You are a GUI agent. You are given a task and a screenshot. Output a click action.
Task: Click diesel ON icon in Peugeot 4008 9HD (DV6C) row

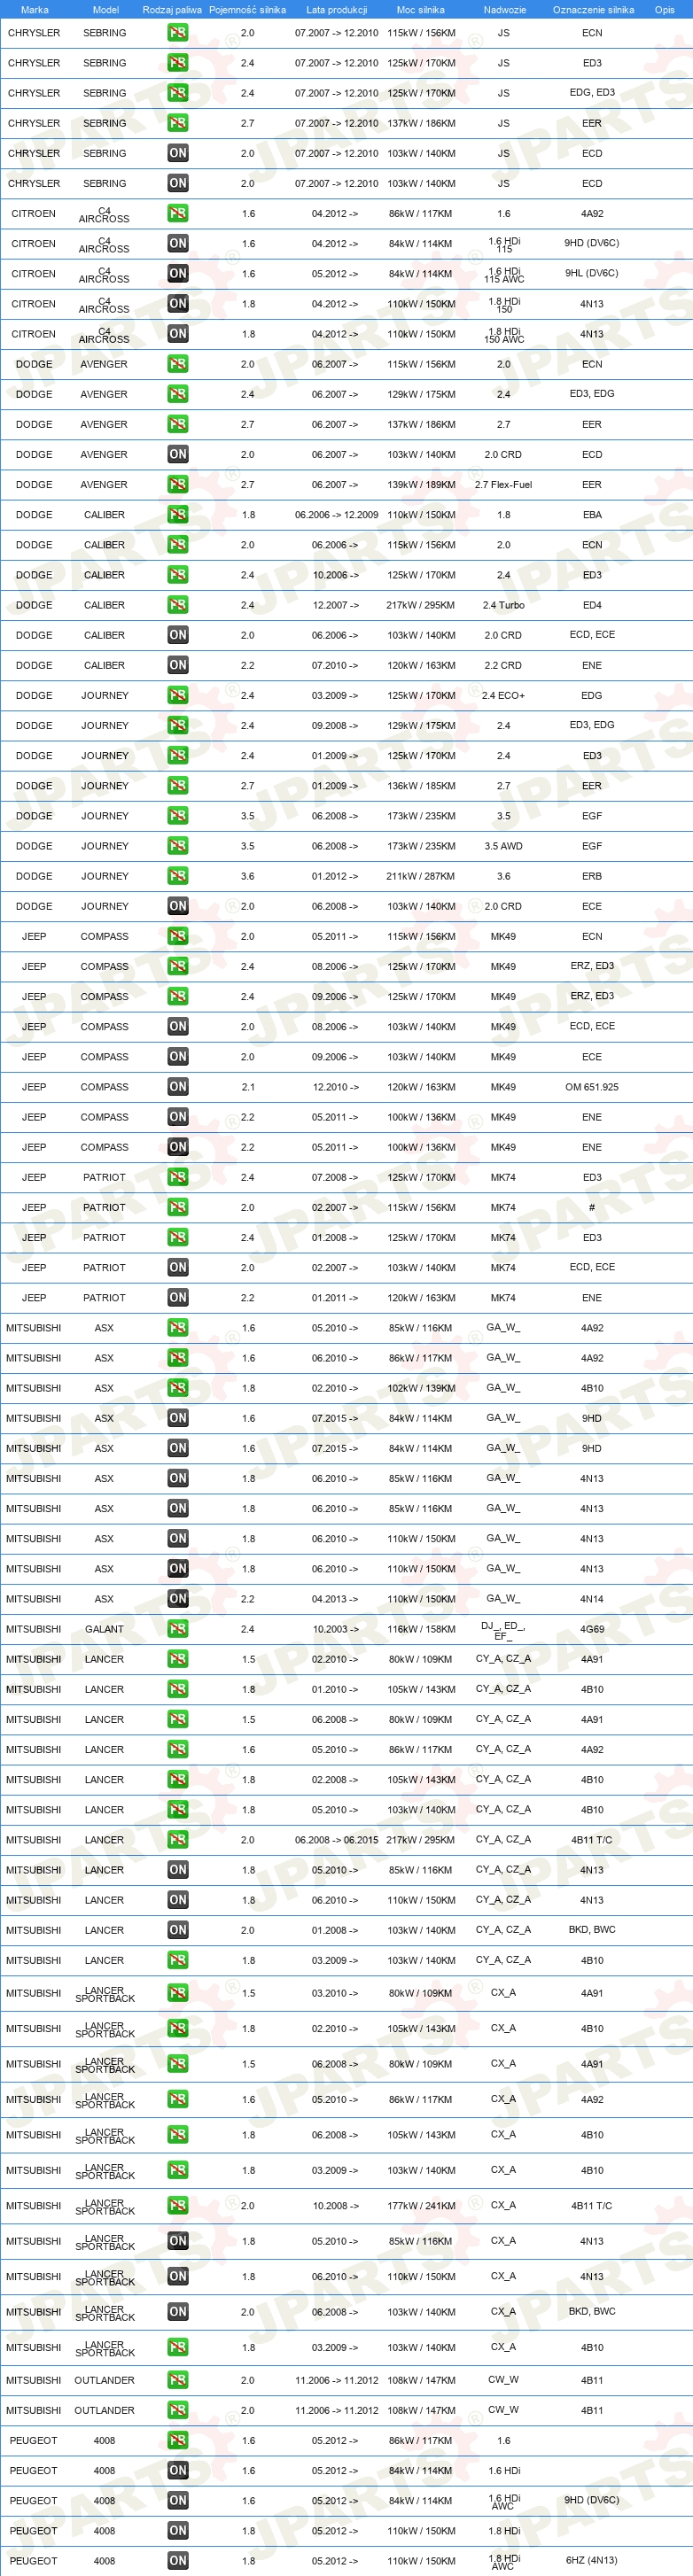[178, 2500]
